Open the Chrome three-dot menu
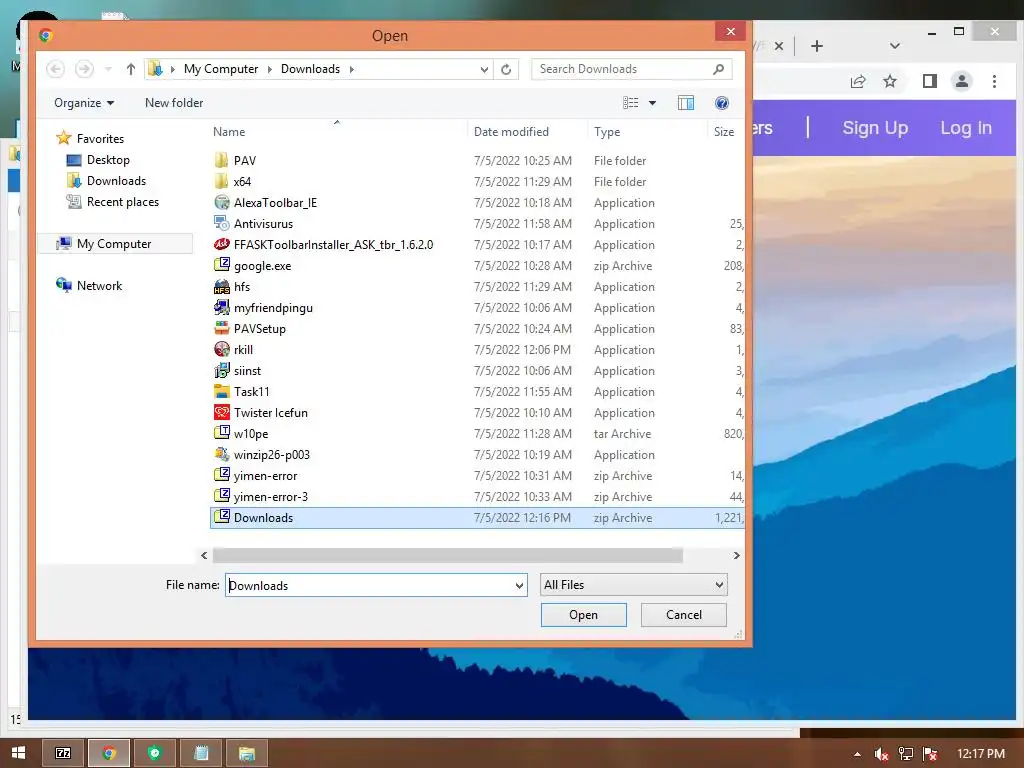Screen dimensions: 1024x768 point(994,81)
